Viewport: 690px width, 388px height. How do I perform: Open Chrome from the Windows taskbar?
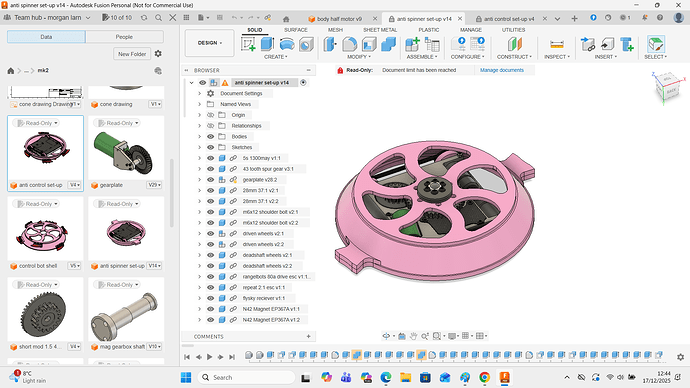tap(484, 377)
